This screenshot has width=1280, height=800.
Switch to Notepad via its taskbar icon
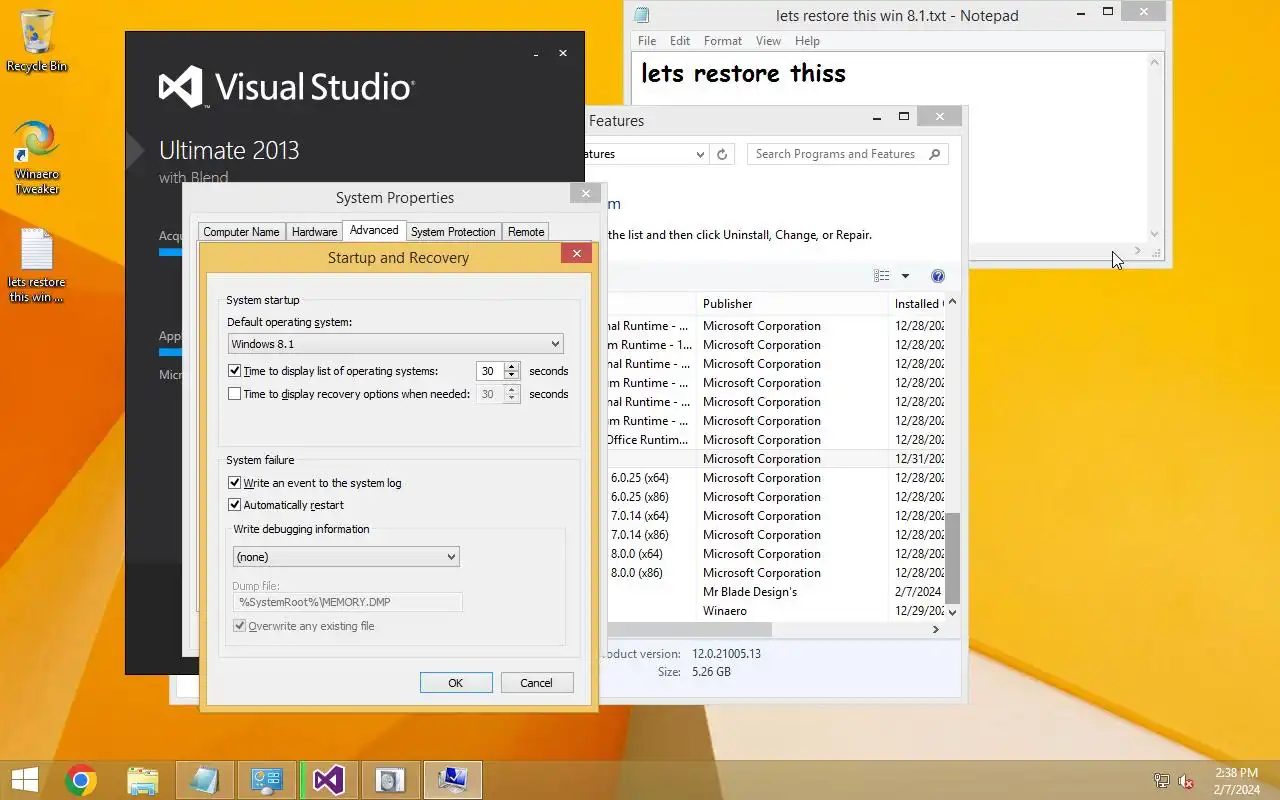pos(205,780)
